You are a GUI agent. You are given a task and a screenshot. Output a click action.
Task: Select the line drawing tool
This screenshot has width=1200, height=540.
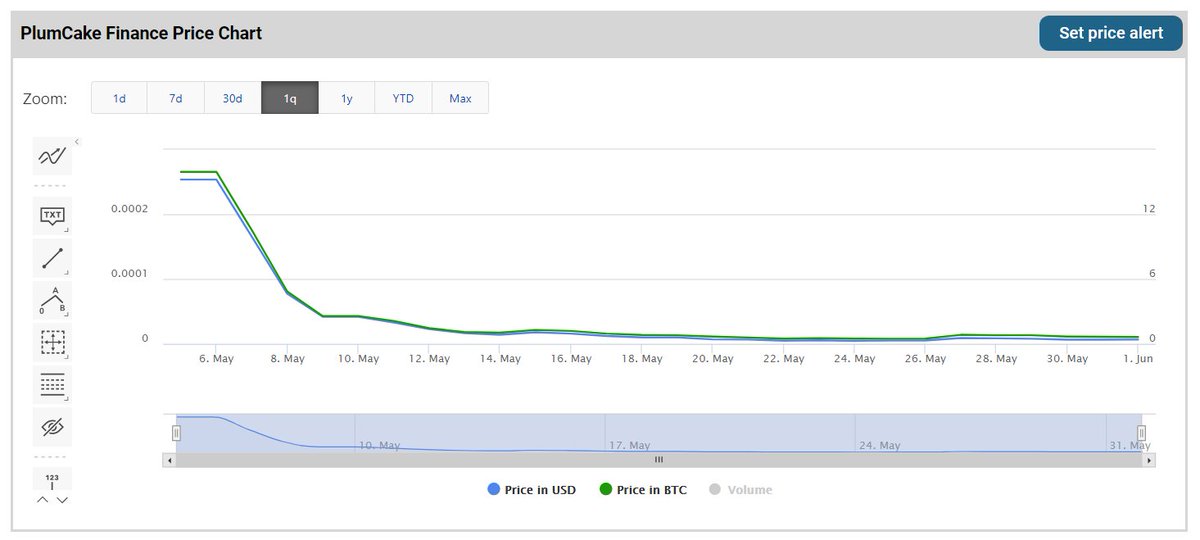(x=52, y=258)
